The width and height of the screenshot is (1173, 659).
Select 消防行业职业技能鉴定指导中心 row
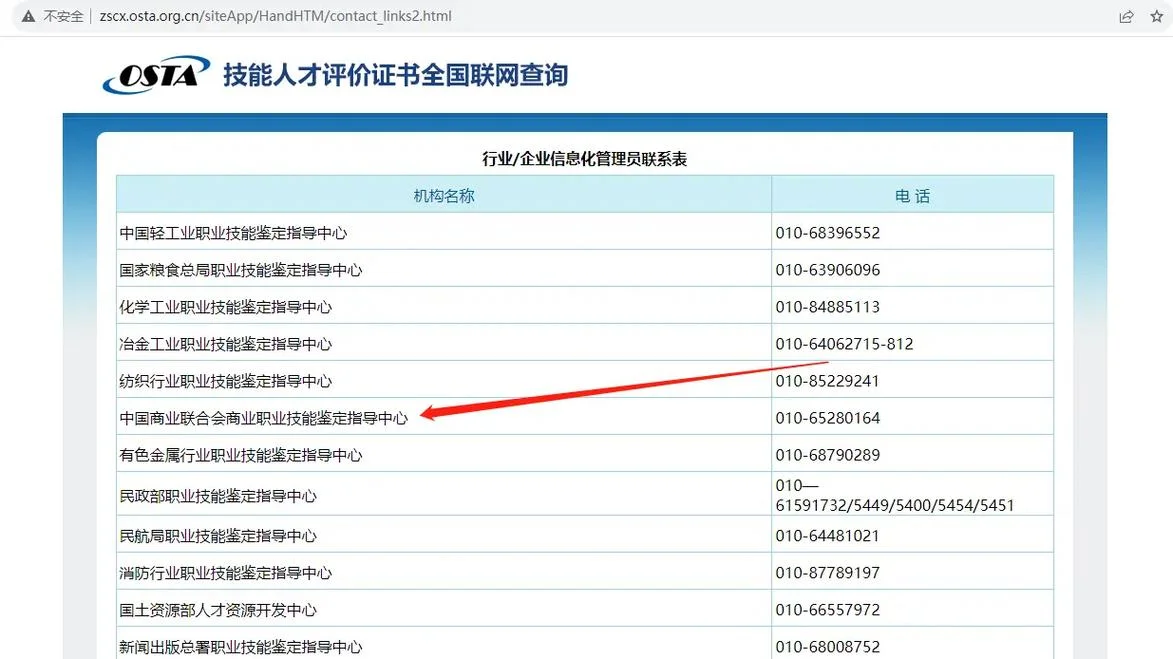585,572
